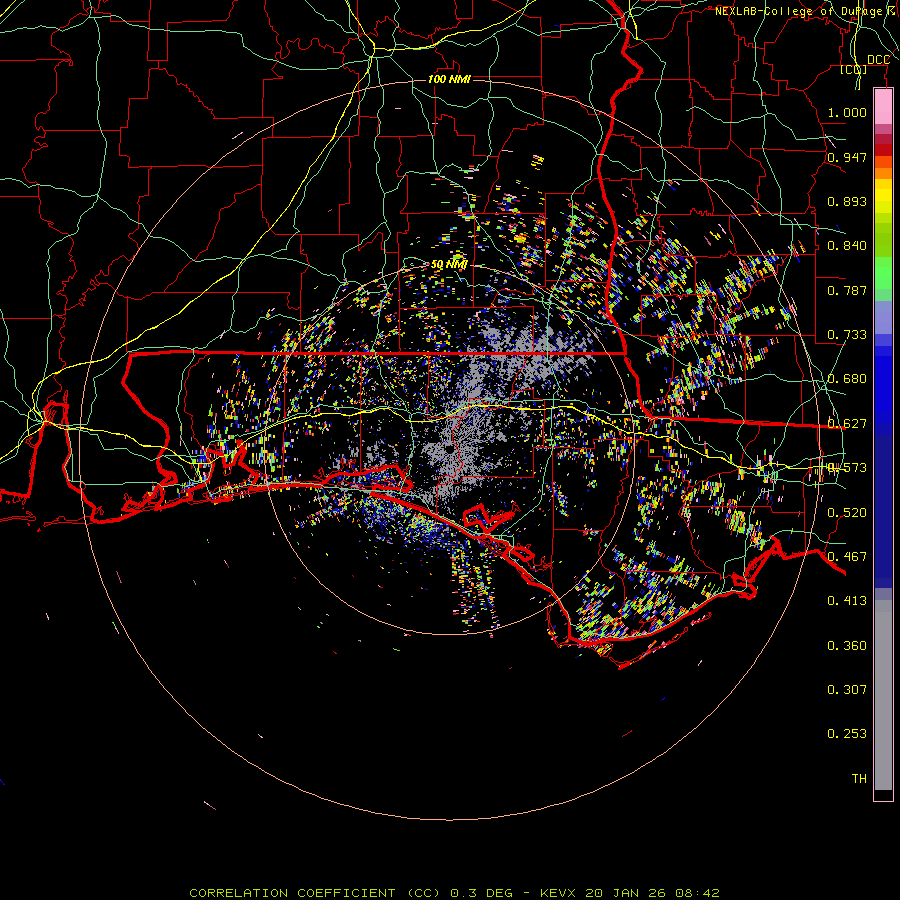The image size is (900, 900).
Task: Click the red segment of the color bar
Action: pyautogui.click(x=883, y=150)
